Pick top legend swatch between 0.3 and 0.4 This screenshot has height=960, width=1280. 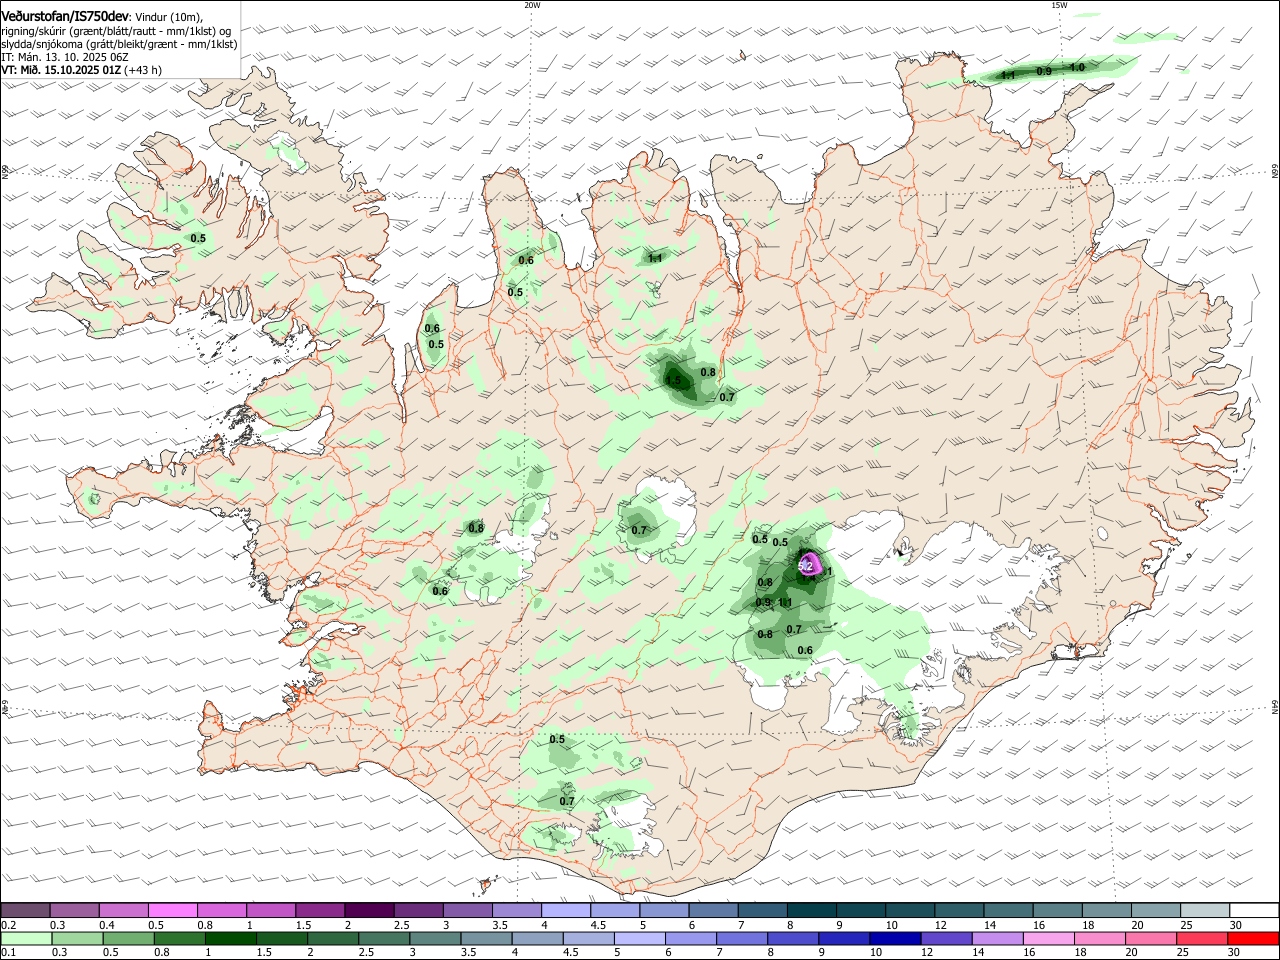point(74,910)
